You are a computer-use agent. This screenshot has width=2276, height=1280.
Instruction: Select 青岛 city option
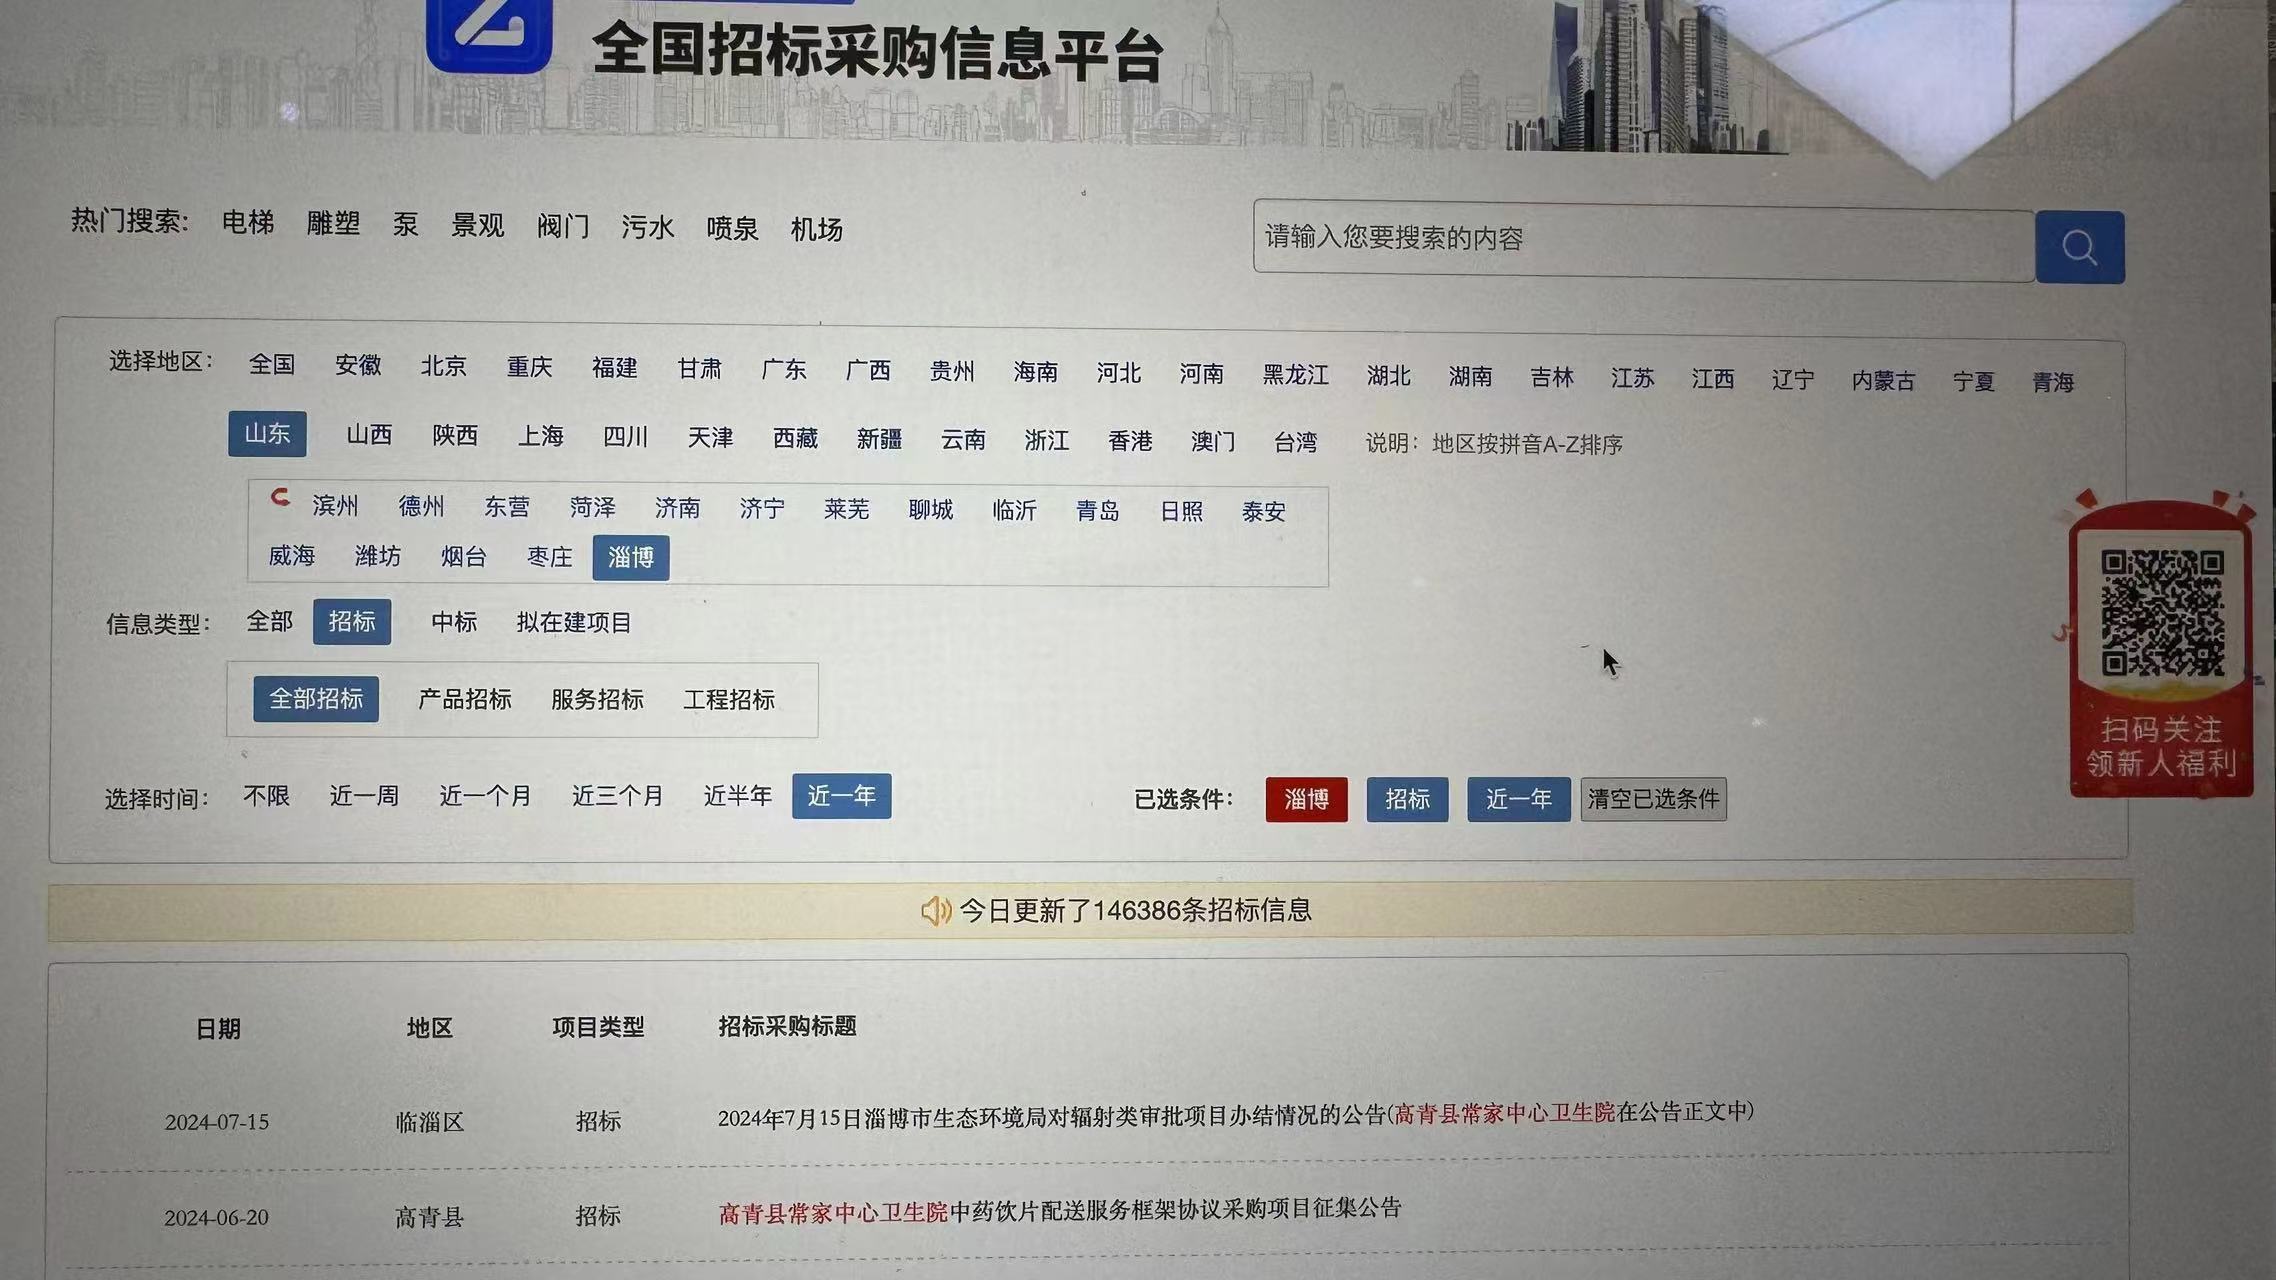(x=1097, y=511)
